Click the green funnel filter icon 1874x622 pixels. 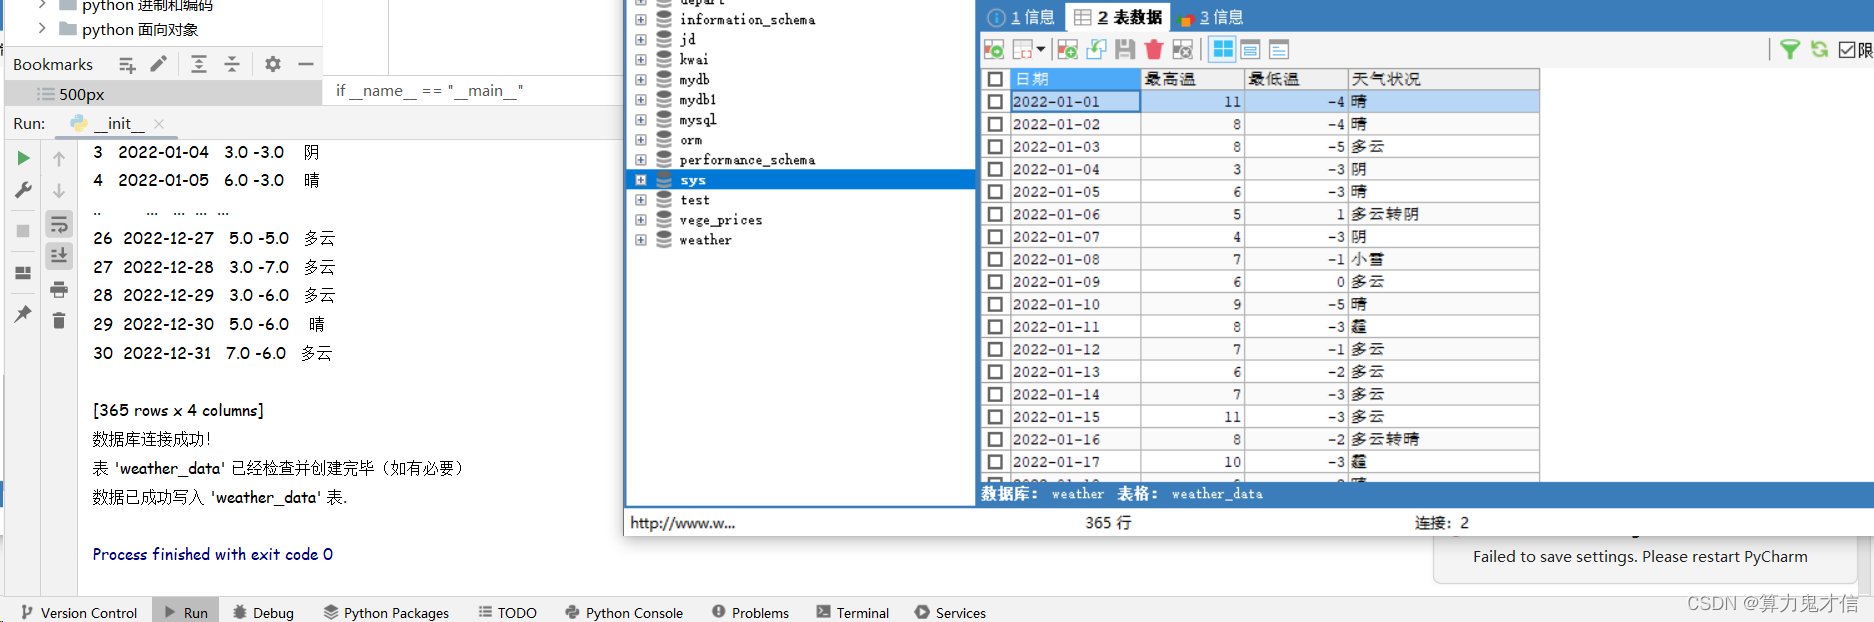click(1790, 49)
